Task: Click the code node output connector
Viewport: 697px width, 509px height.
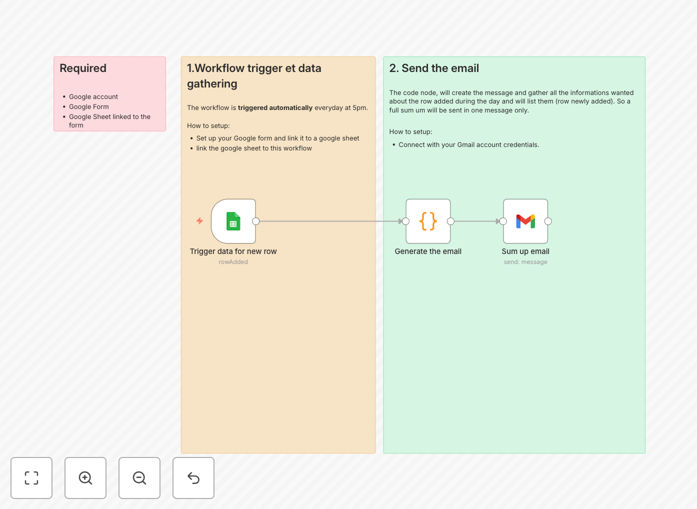Action: [x=450, y=221]
